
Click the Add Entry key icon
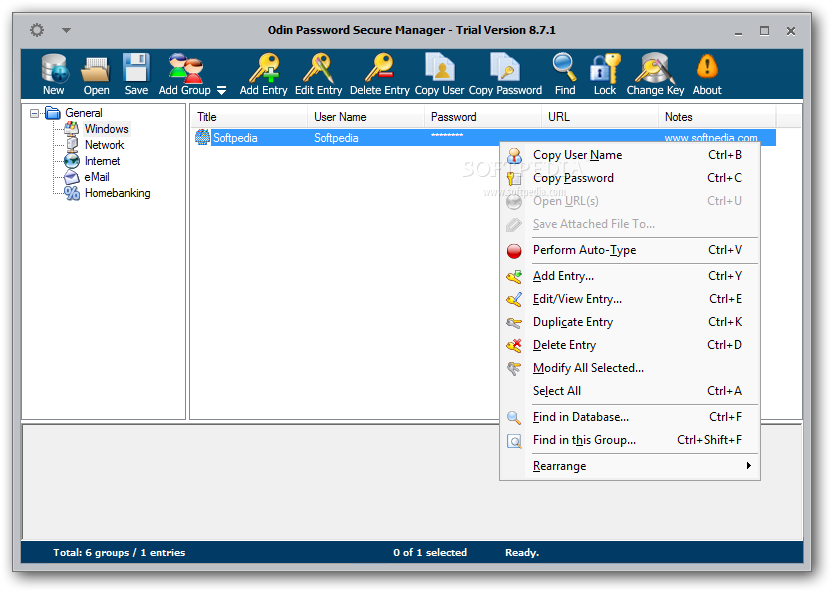coord(263,74)
